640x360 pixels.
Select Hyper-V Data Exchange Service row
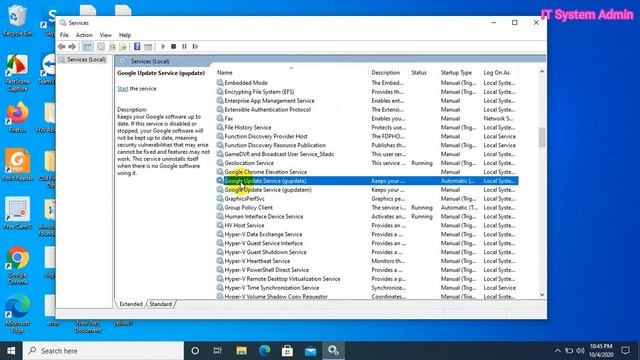(x=367, y=234)
